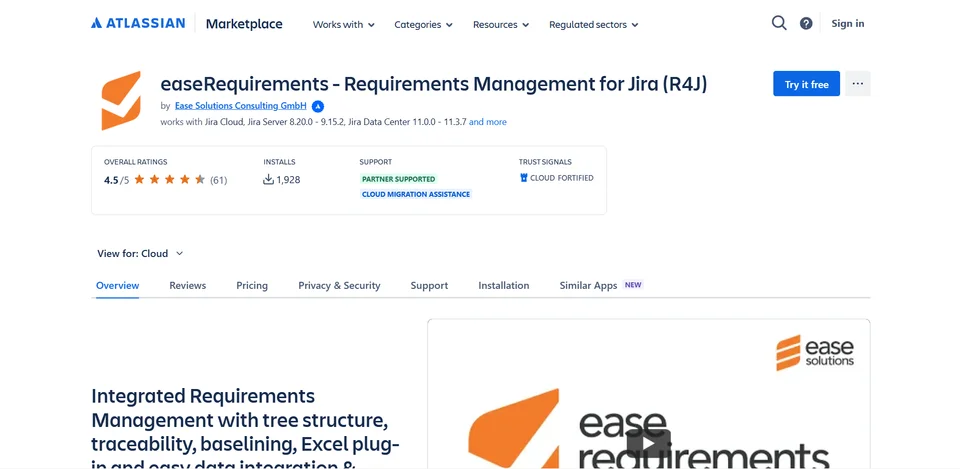
Task: Switch to the Reviews tab
Action: (187, 285)
